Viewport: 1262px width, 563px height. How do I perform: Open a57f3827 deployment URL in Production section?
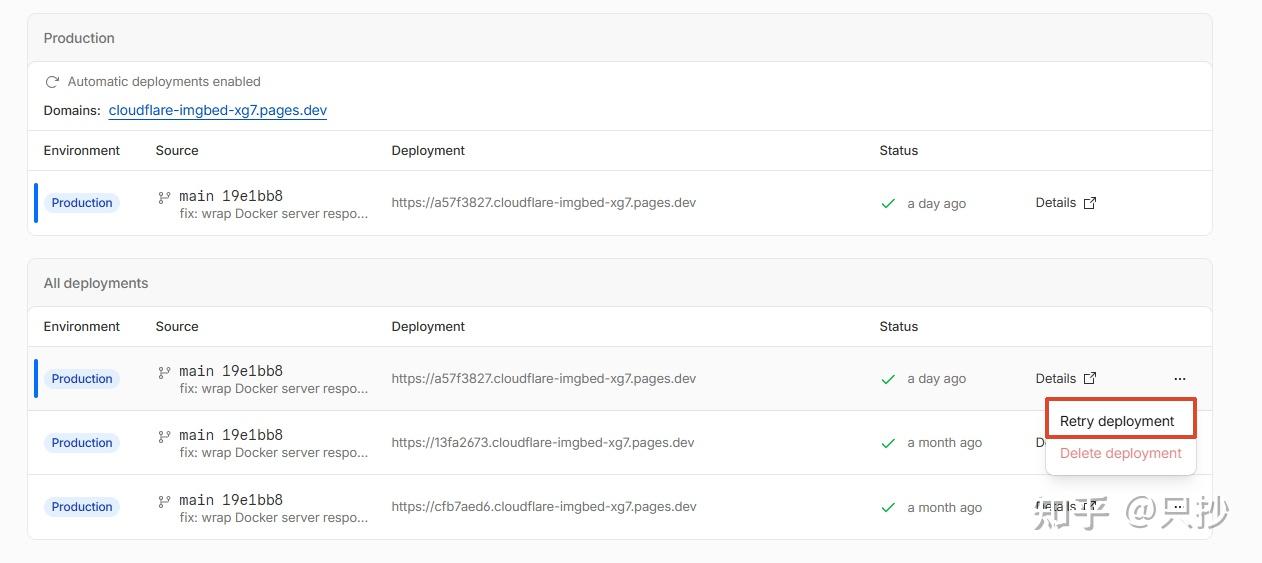544,203
